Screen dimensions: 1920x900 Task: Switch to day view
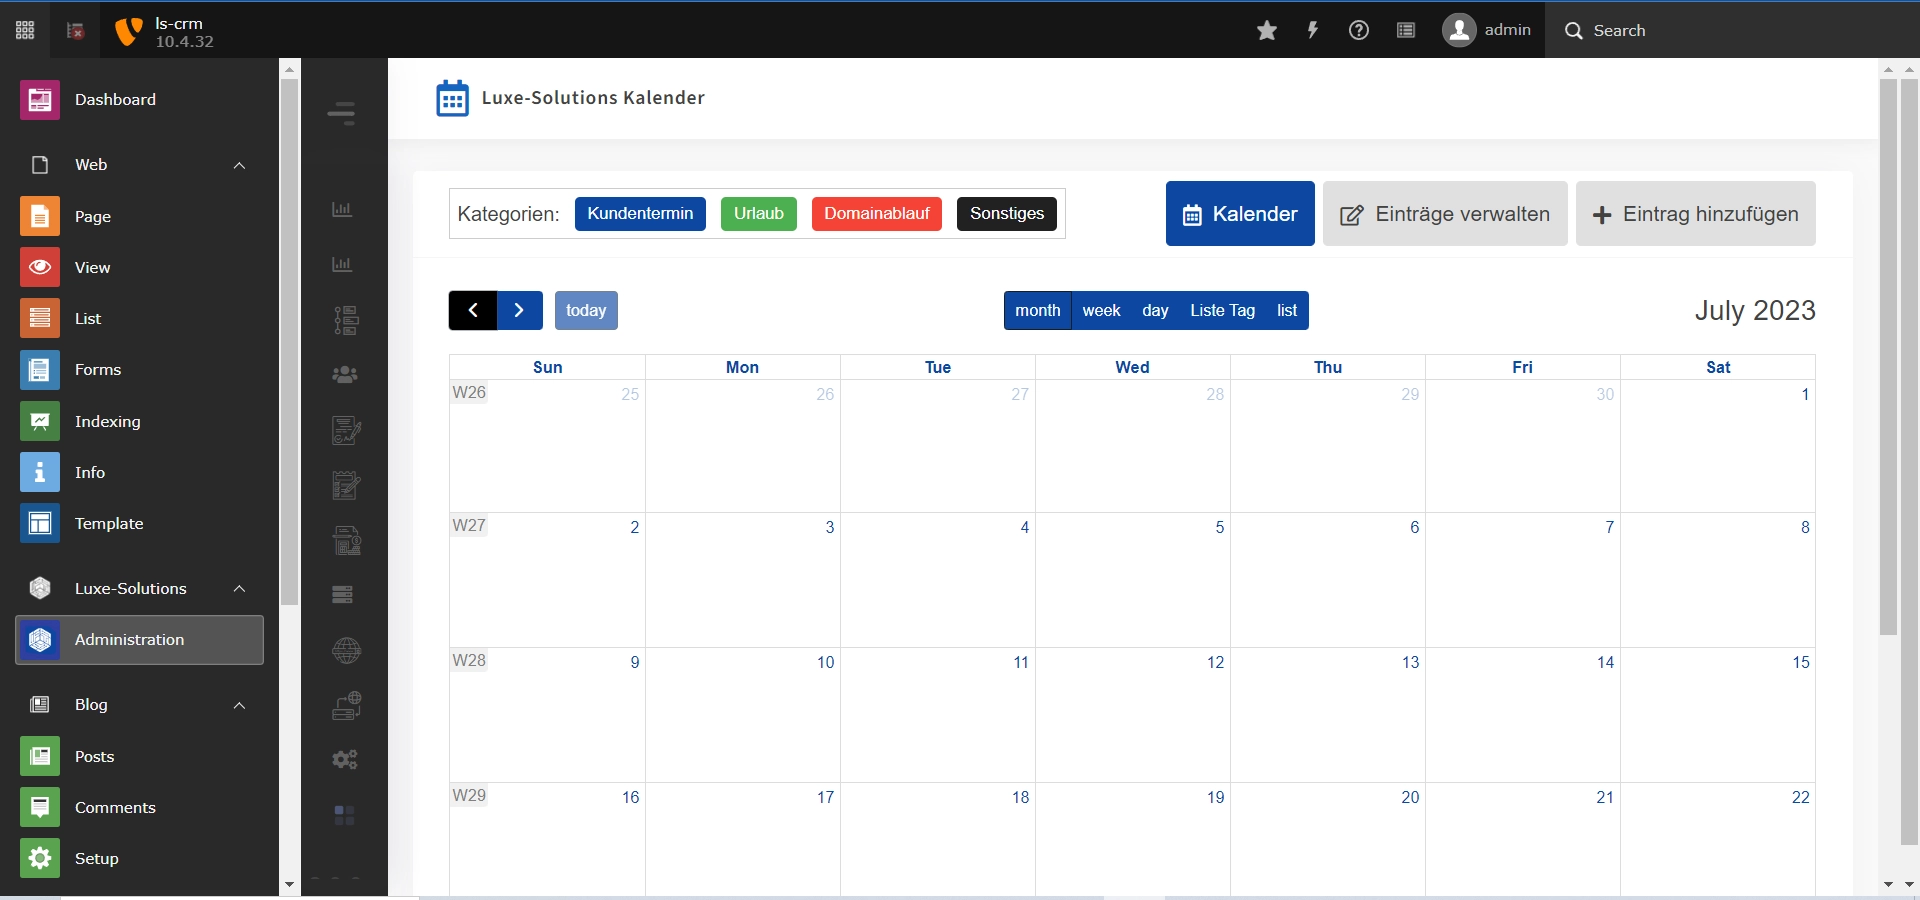point(1155,310)
